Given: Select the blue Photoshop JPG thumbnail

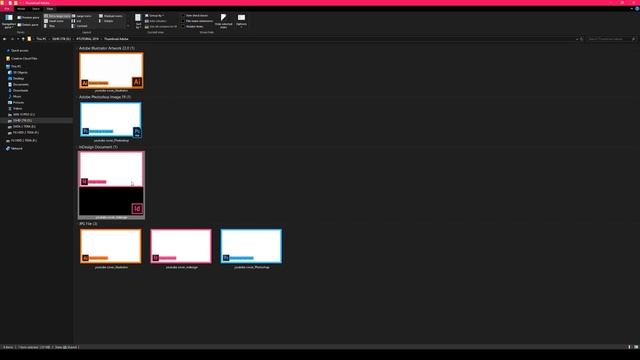Looking at the screenshot, I should (251, 246).
